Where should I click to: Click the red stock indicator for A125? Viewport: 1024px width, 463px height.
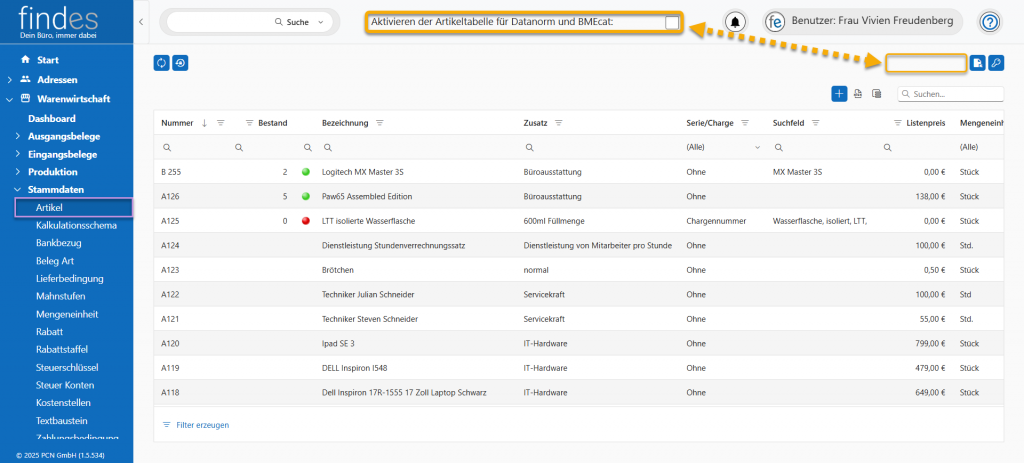click(306, 220)
